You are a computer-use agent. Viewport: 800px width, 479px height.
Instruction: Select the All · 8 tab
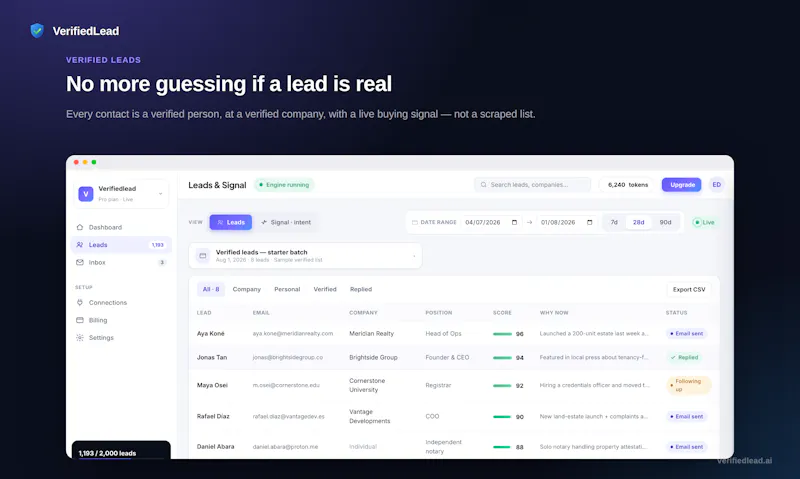[x=211, y=289]
